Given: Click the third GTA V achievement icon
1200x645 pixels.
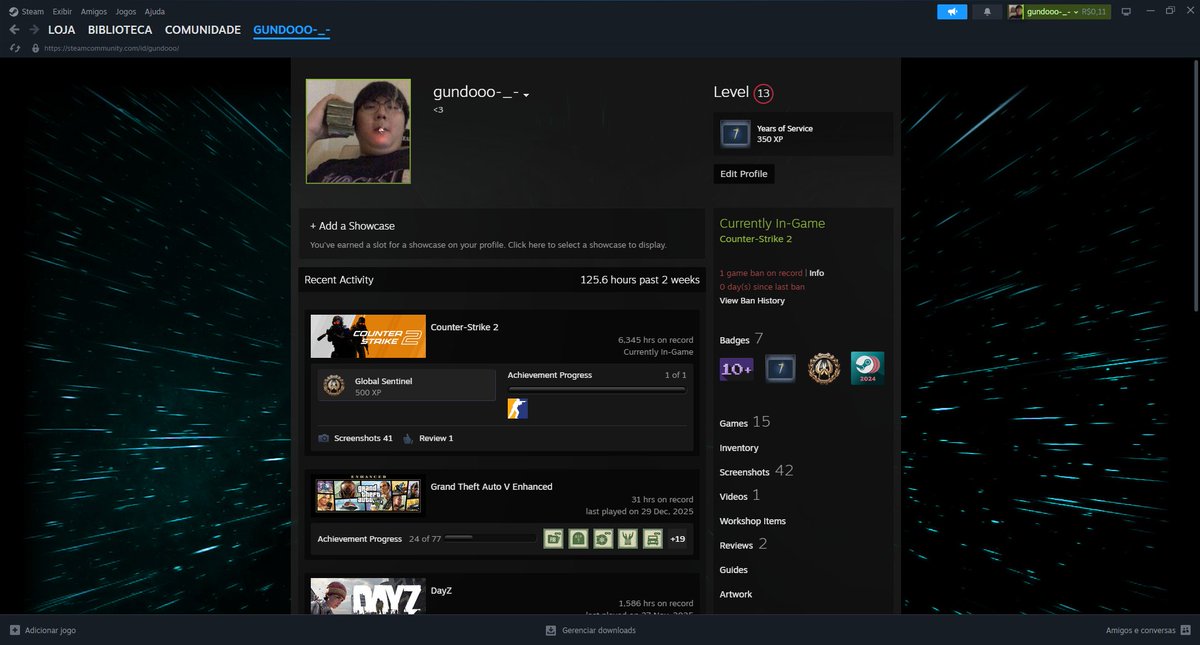Looking at the screenshot, I should (x=603, y=539).
